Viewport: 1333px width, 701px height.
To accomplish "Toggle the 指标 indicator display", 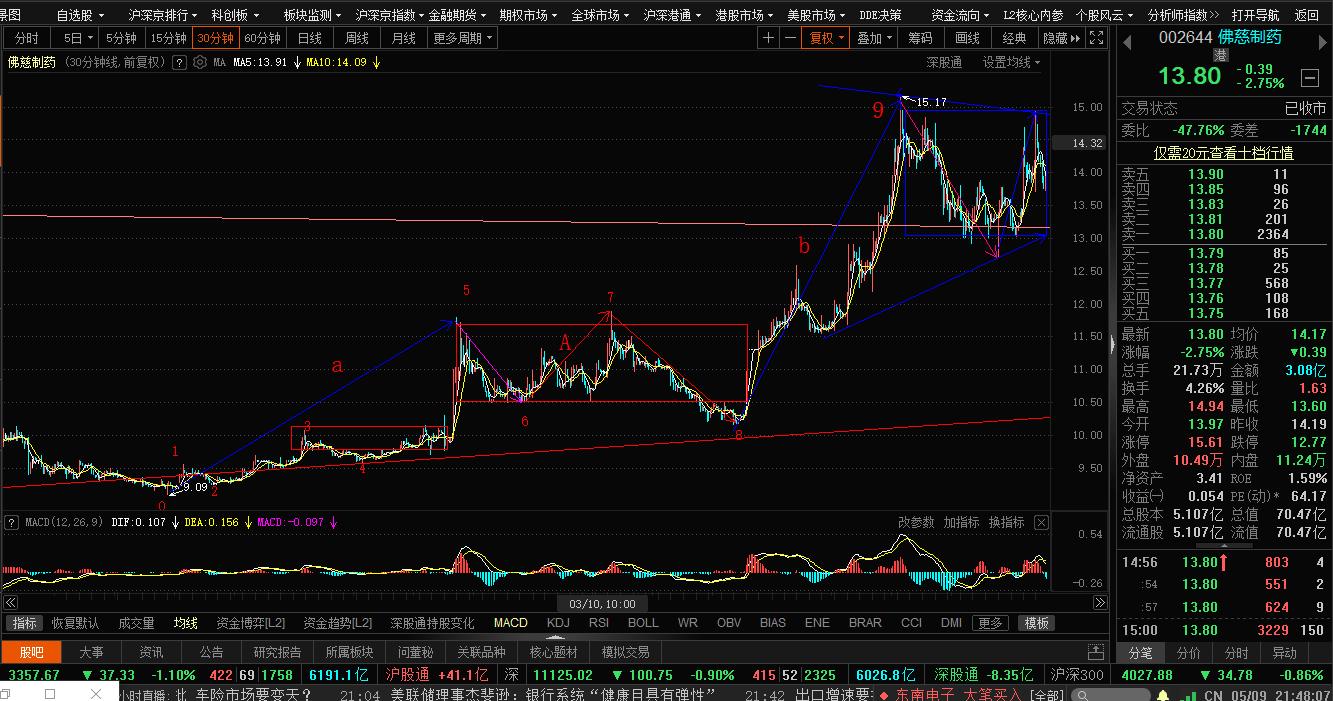I will click(x=24, y=622).
